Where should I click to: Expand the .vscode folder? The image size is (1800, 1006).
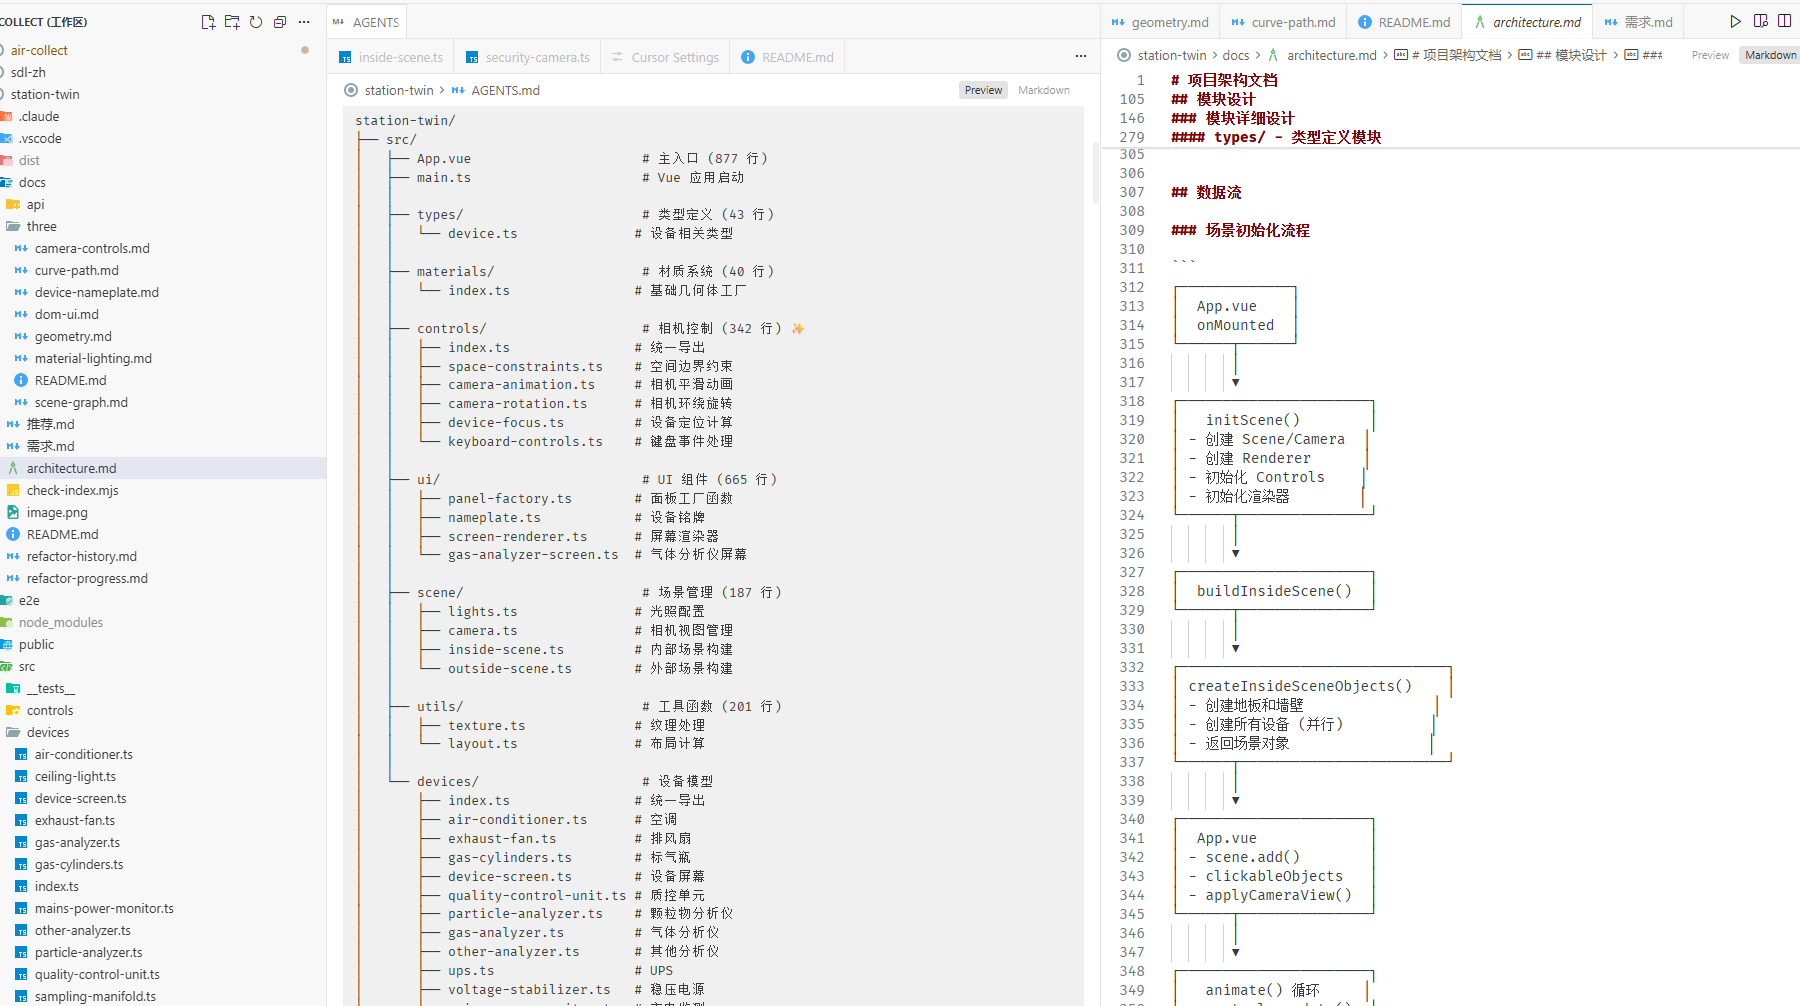[40, 138]
